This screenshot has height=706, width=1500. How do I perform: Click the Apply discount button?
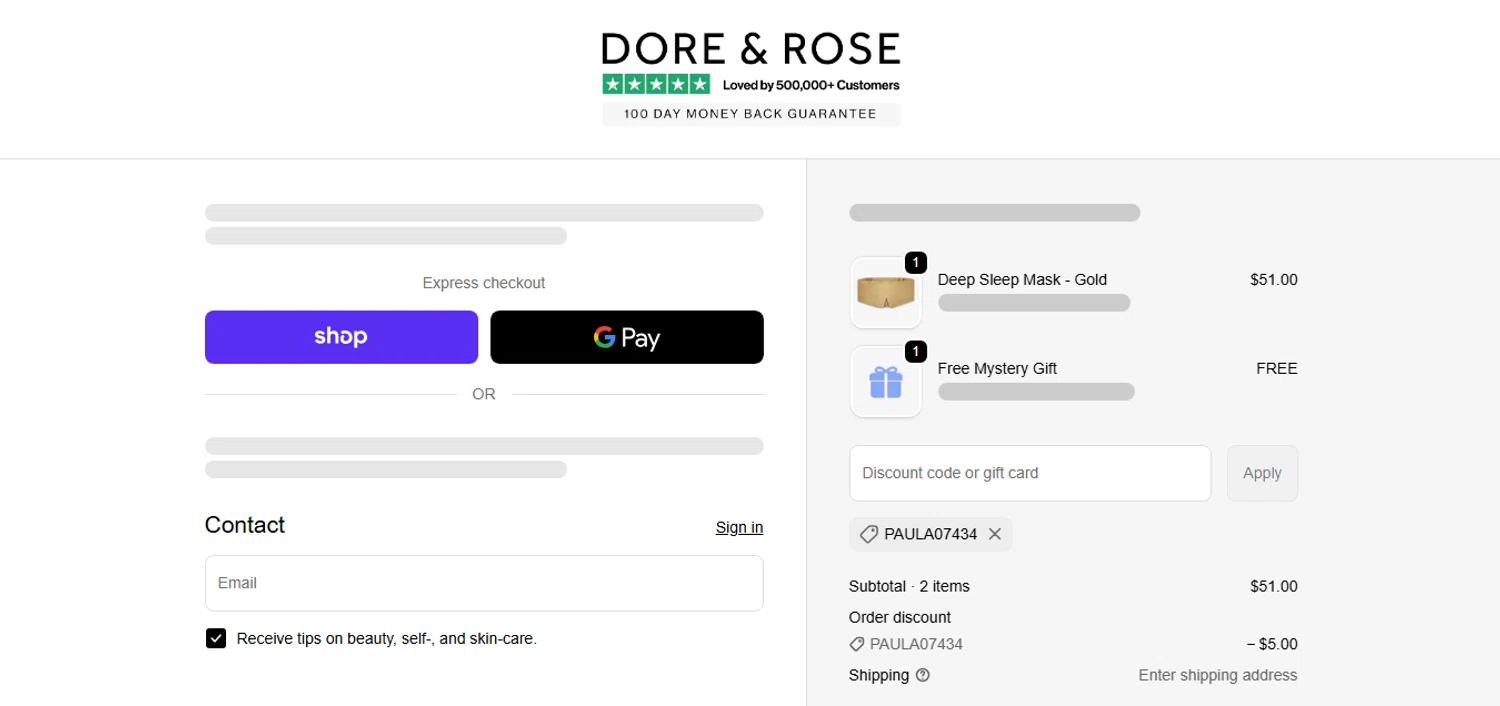point(1262,473)
